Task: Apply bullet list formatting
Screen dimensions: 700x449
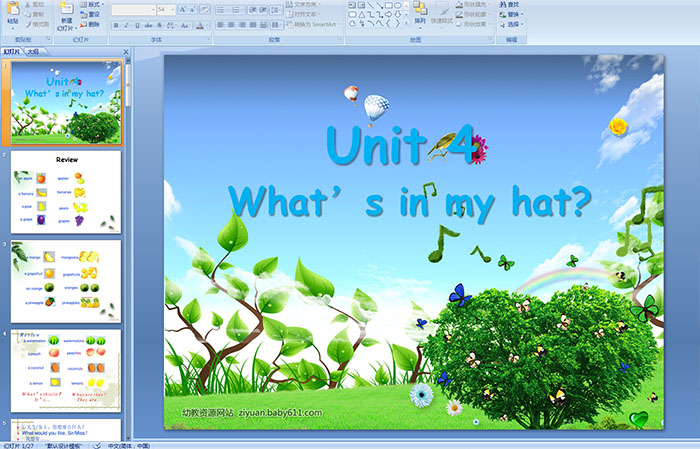Action: [222, 10]
